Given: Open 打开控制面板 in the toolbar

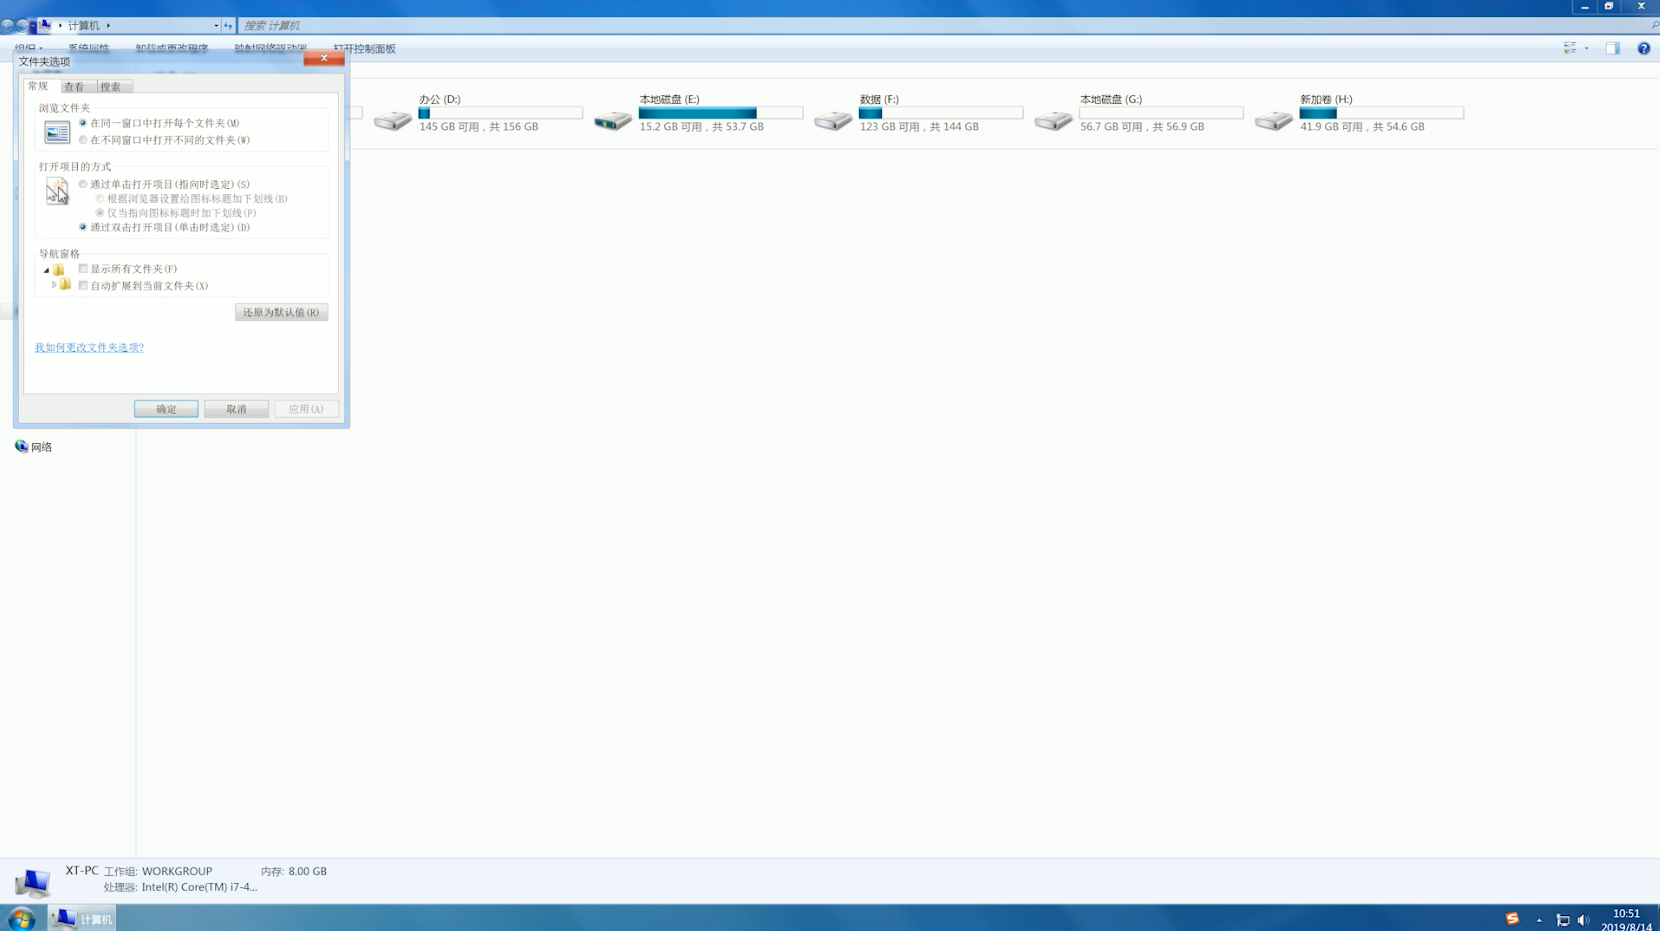Looking at the screenshot, I should pos(365,48).
